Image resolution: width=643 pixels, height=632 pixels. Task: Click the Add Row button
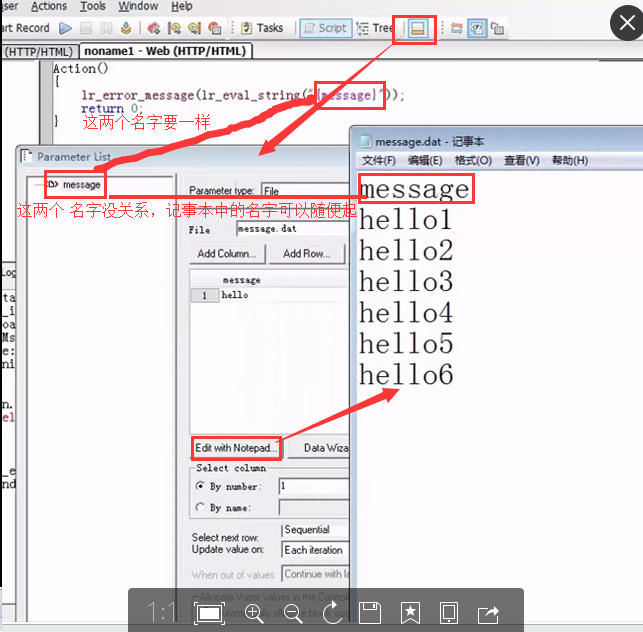tap(307, 254)
